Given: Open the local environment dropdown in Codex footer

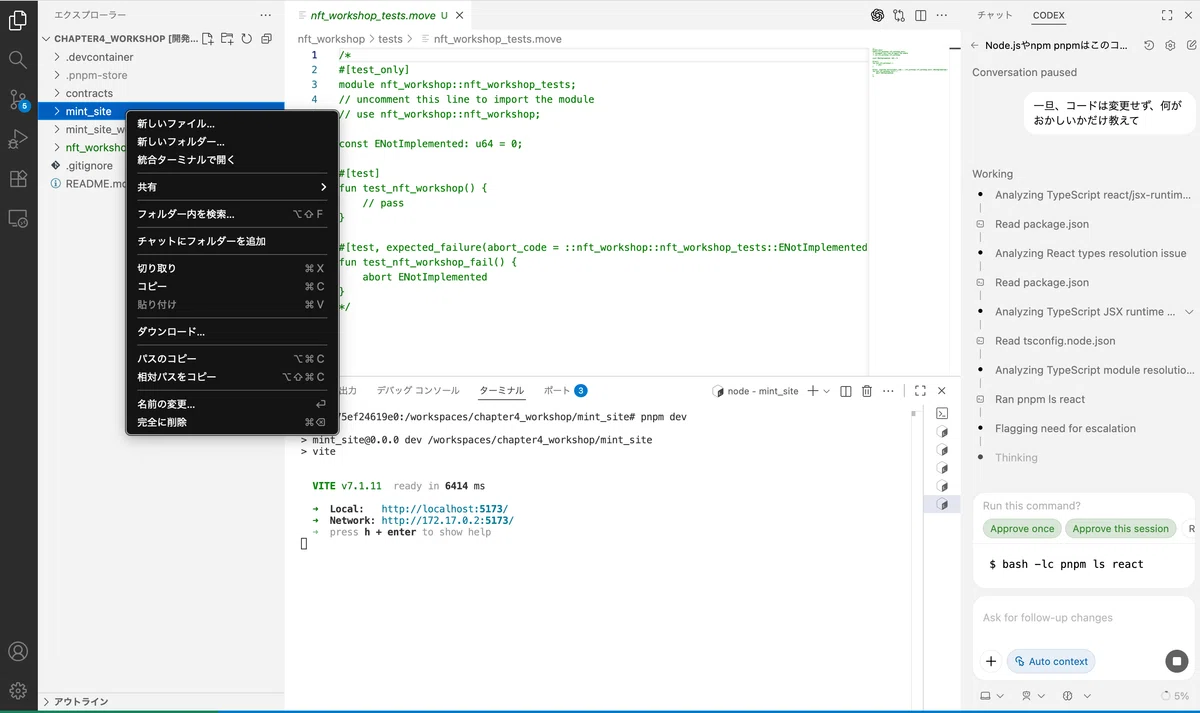Looking at the screenshot, I should (x=991, y=695).
